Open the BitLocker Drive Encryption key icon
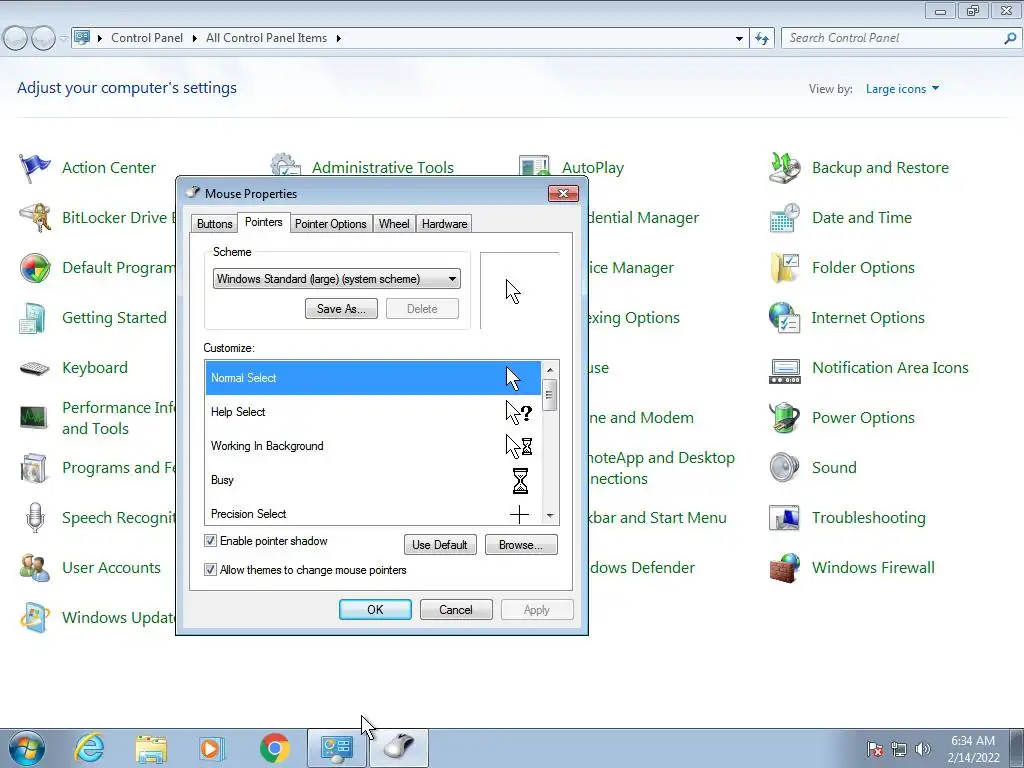Screen dimensions: 1024x768 pyautogui.click(x=35, y=217)
